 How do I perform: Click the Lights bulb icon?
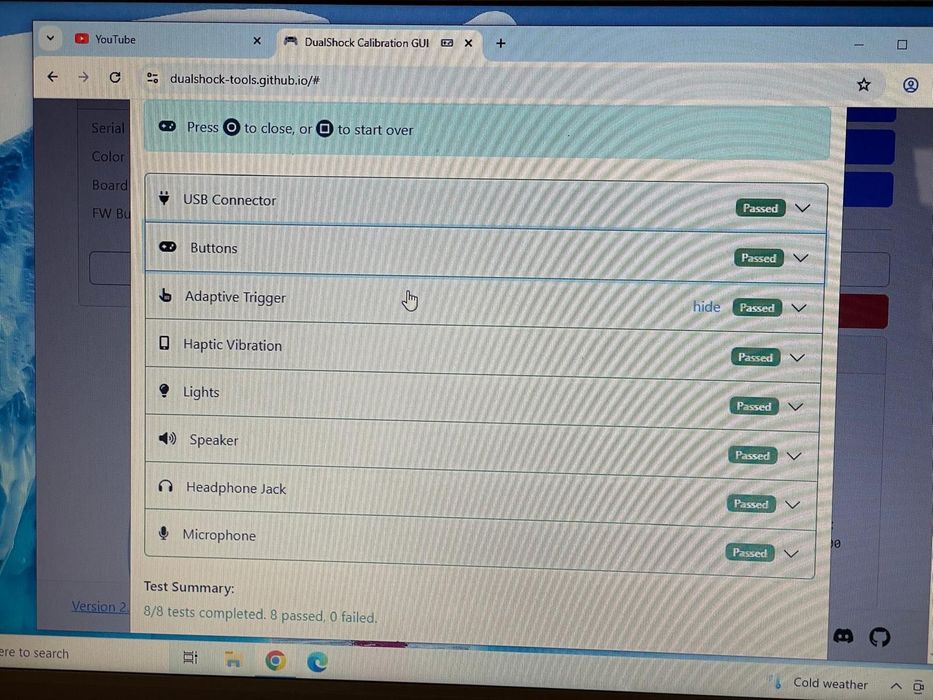point(164,390)
